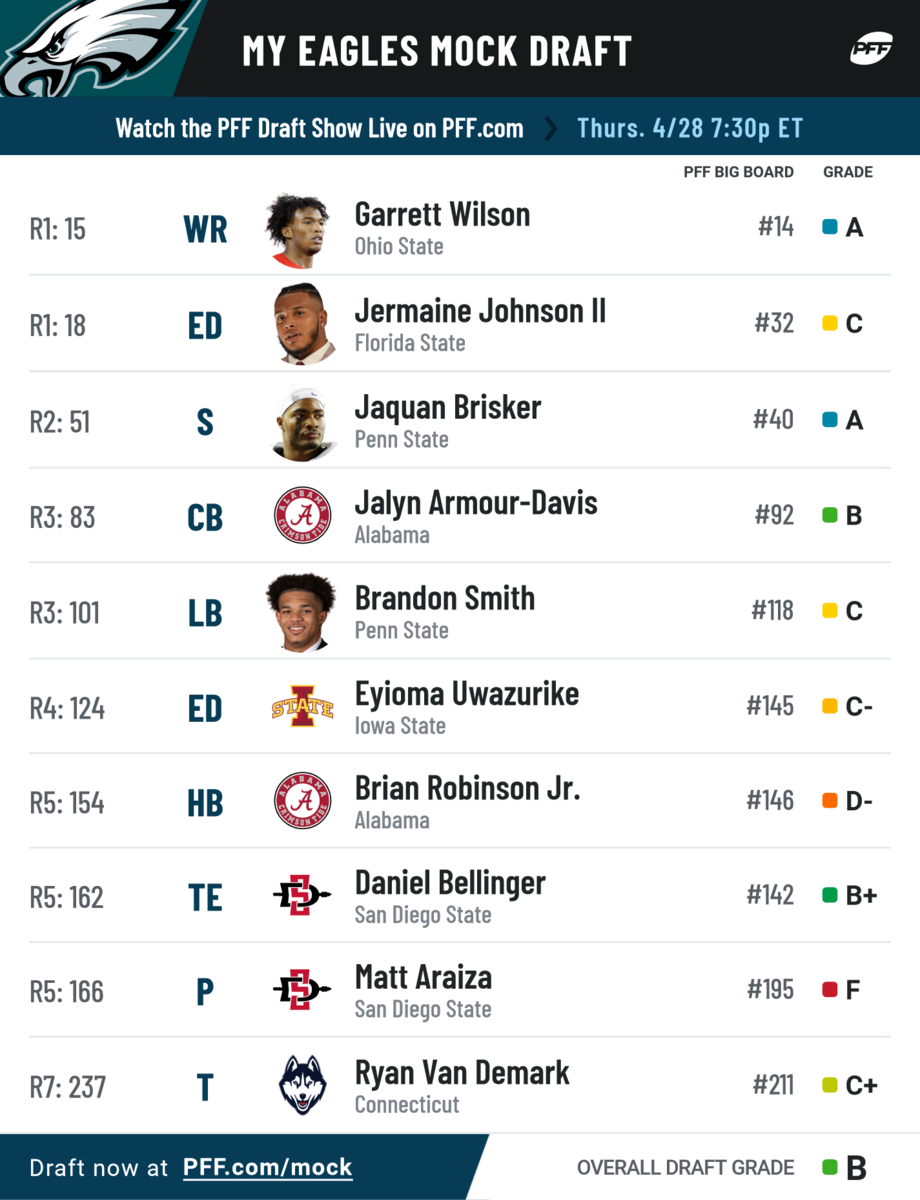Image resolution: width=920 pixels, height=1200 pixels.
Task: Click Jermaine Johnson II's headshot photo
Action: click(302, 324)
